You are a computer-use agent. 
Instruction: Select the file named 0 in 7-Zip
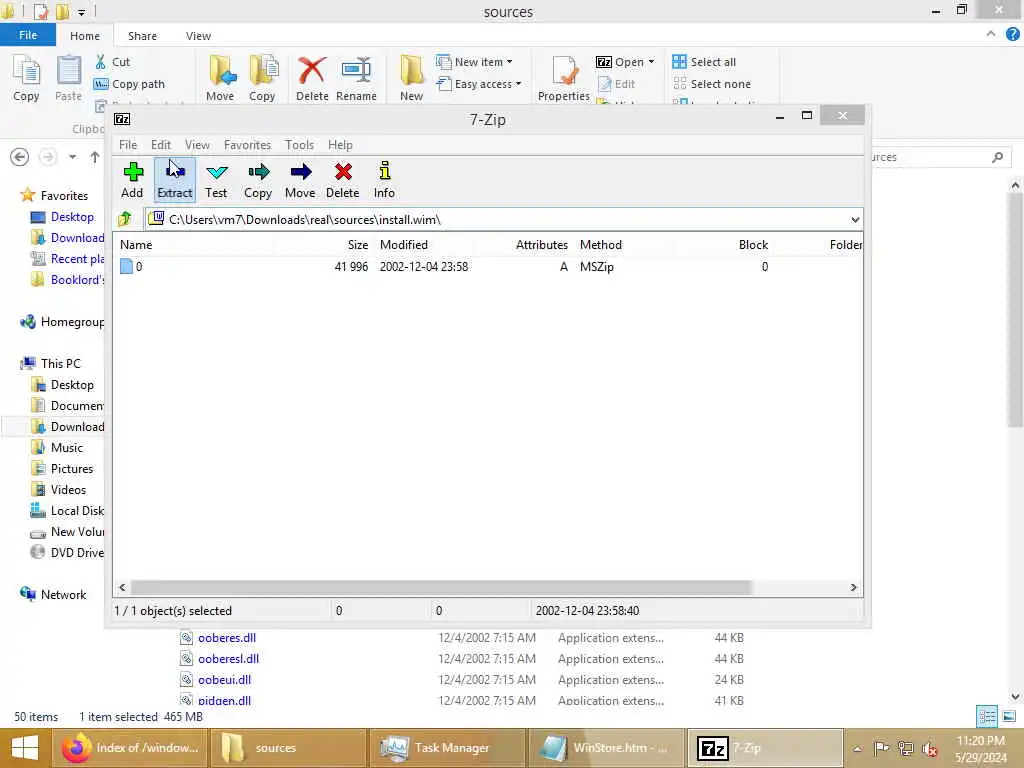(138, 266)
